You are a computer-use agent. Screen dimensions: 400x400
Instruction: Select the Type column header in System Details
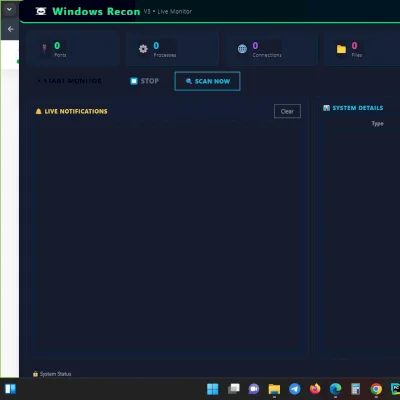[377, 124]
